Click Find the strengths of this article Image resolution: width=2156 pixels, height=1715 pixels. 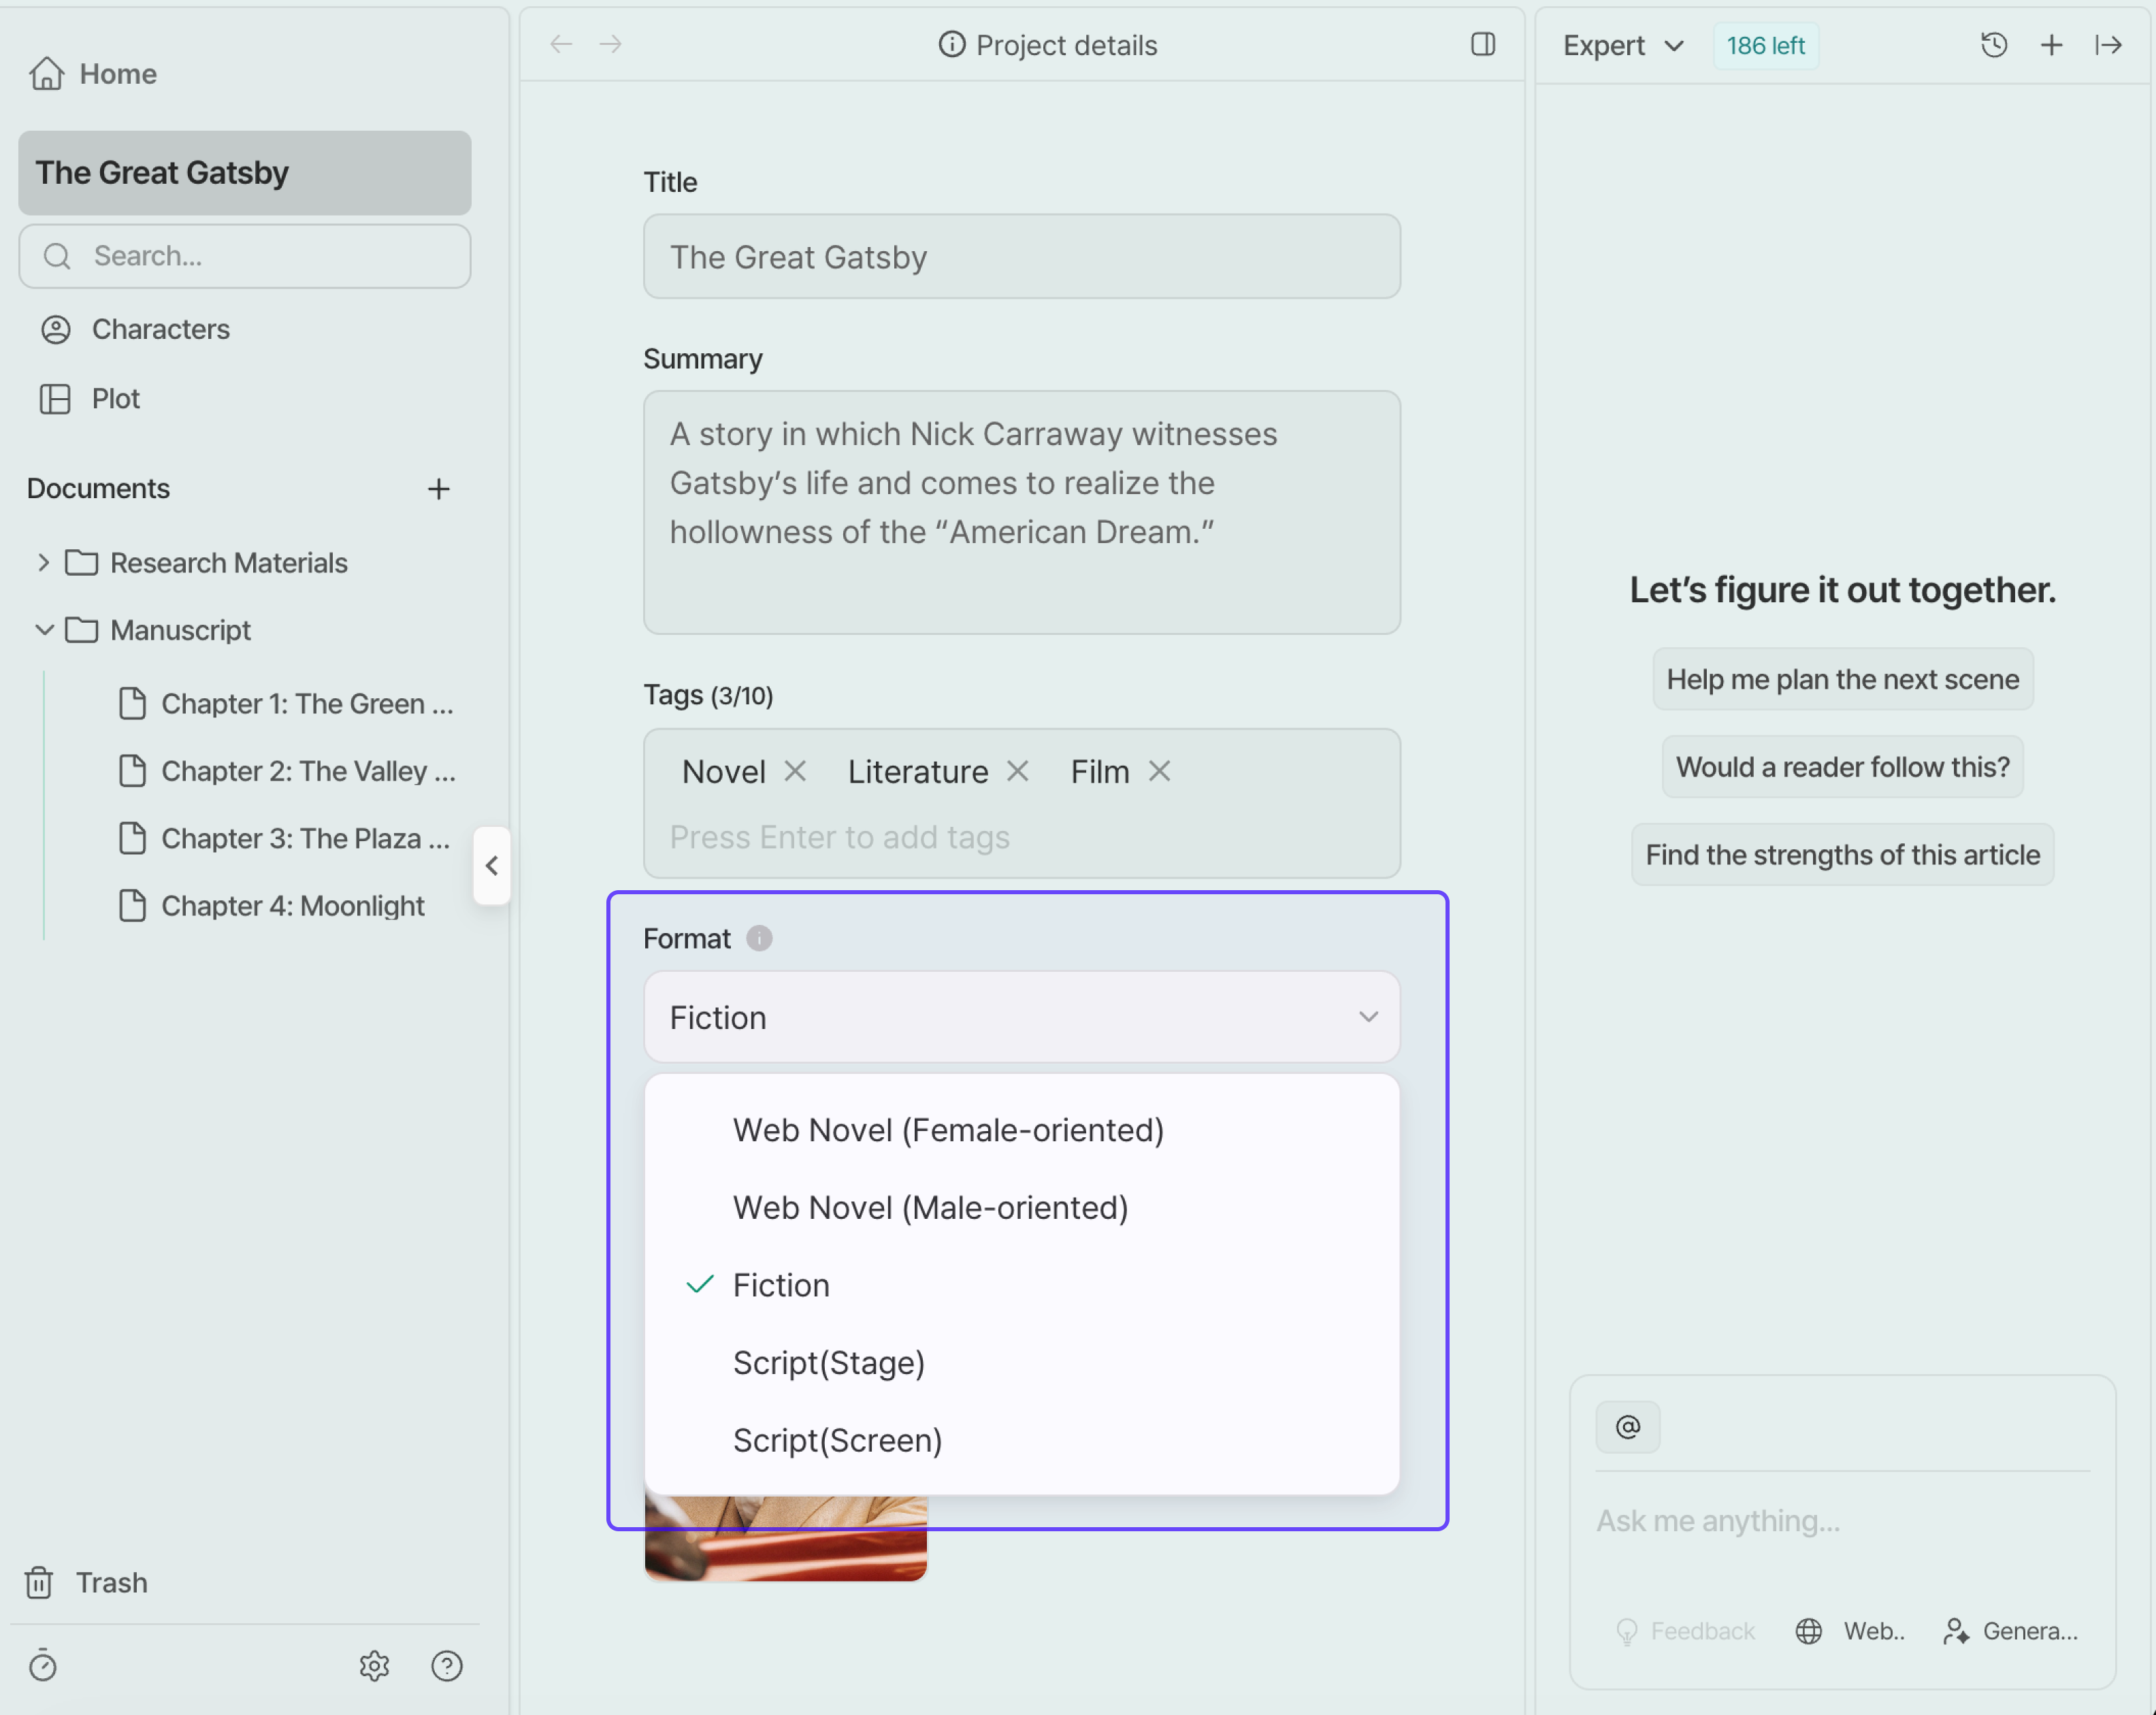(x=1843, y=855)
